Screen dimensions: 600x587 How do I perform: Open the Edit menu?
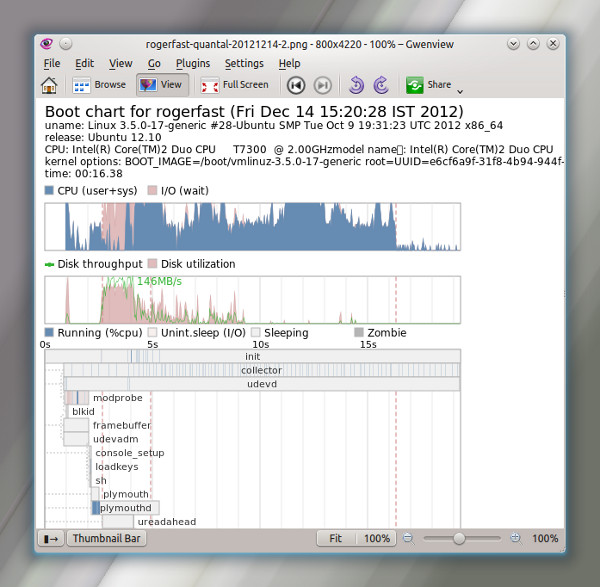(x=84, y=64)
